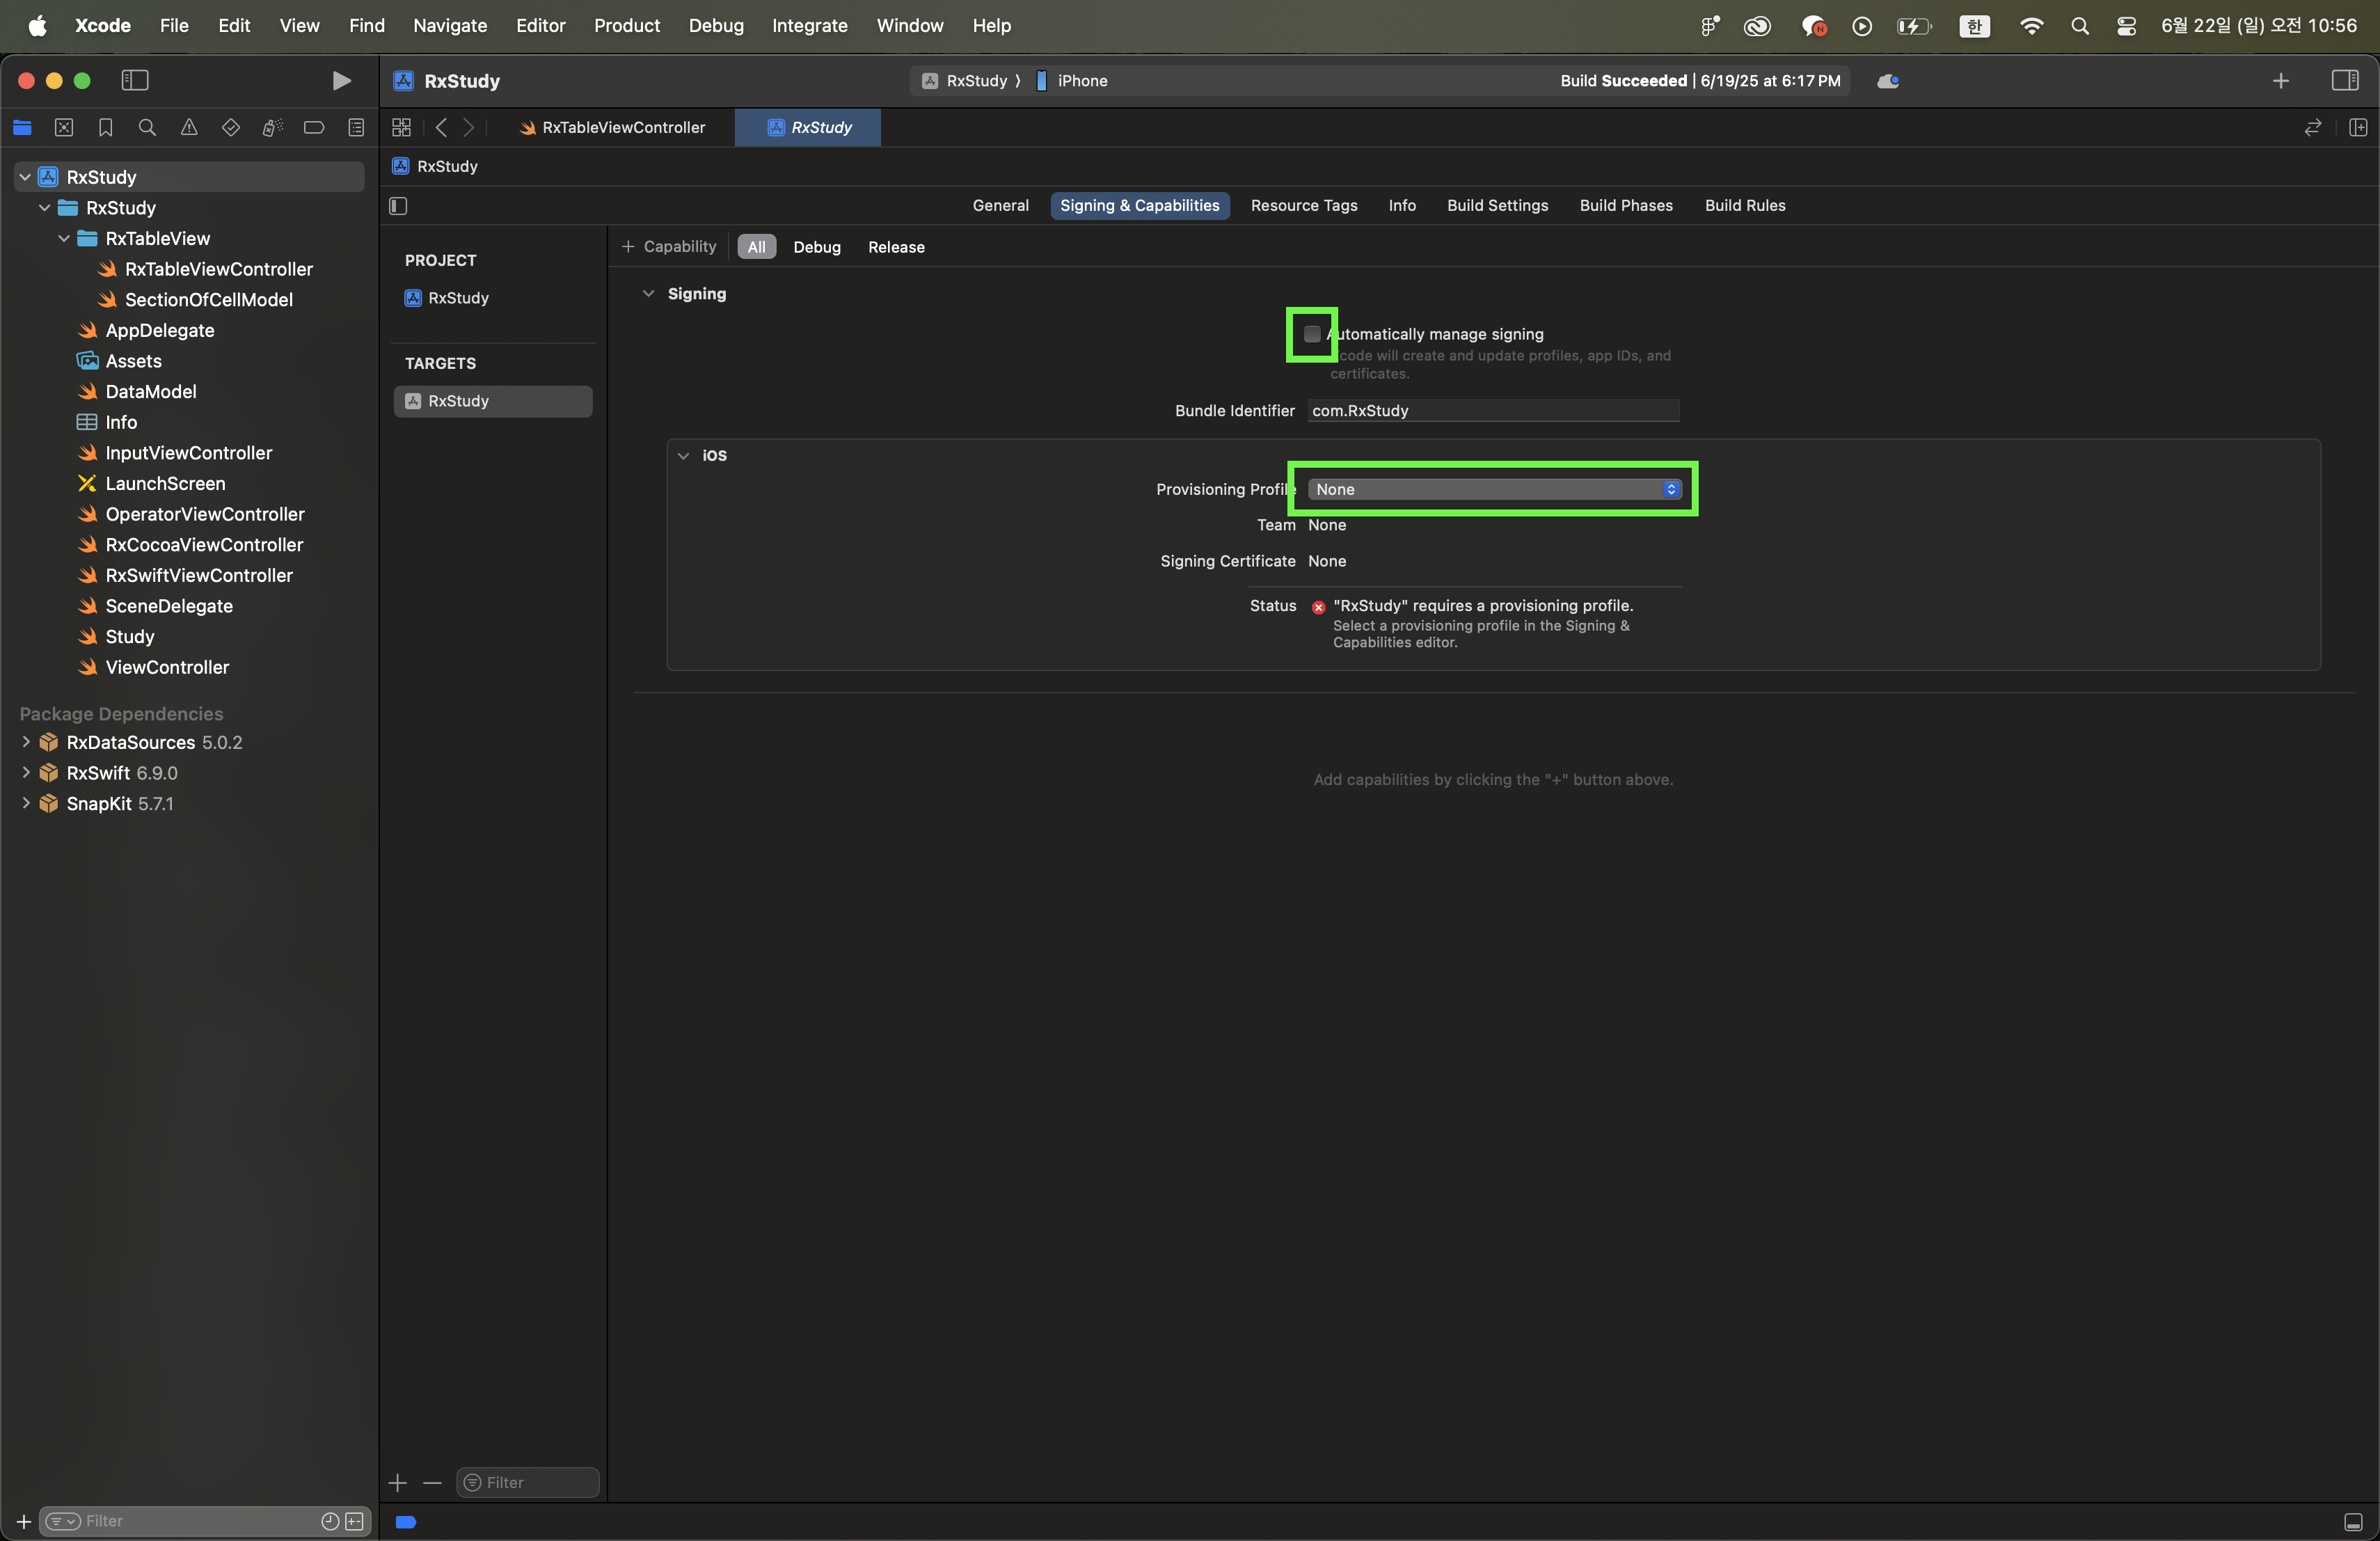The image size is (2380, 1541).
Task: Click the add Capability button
Action: 669,247
